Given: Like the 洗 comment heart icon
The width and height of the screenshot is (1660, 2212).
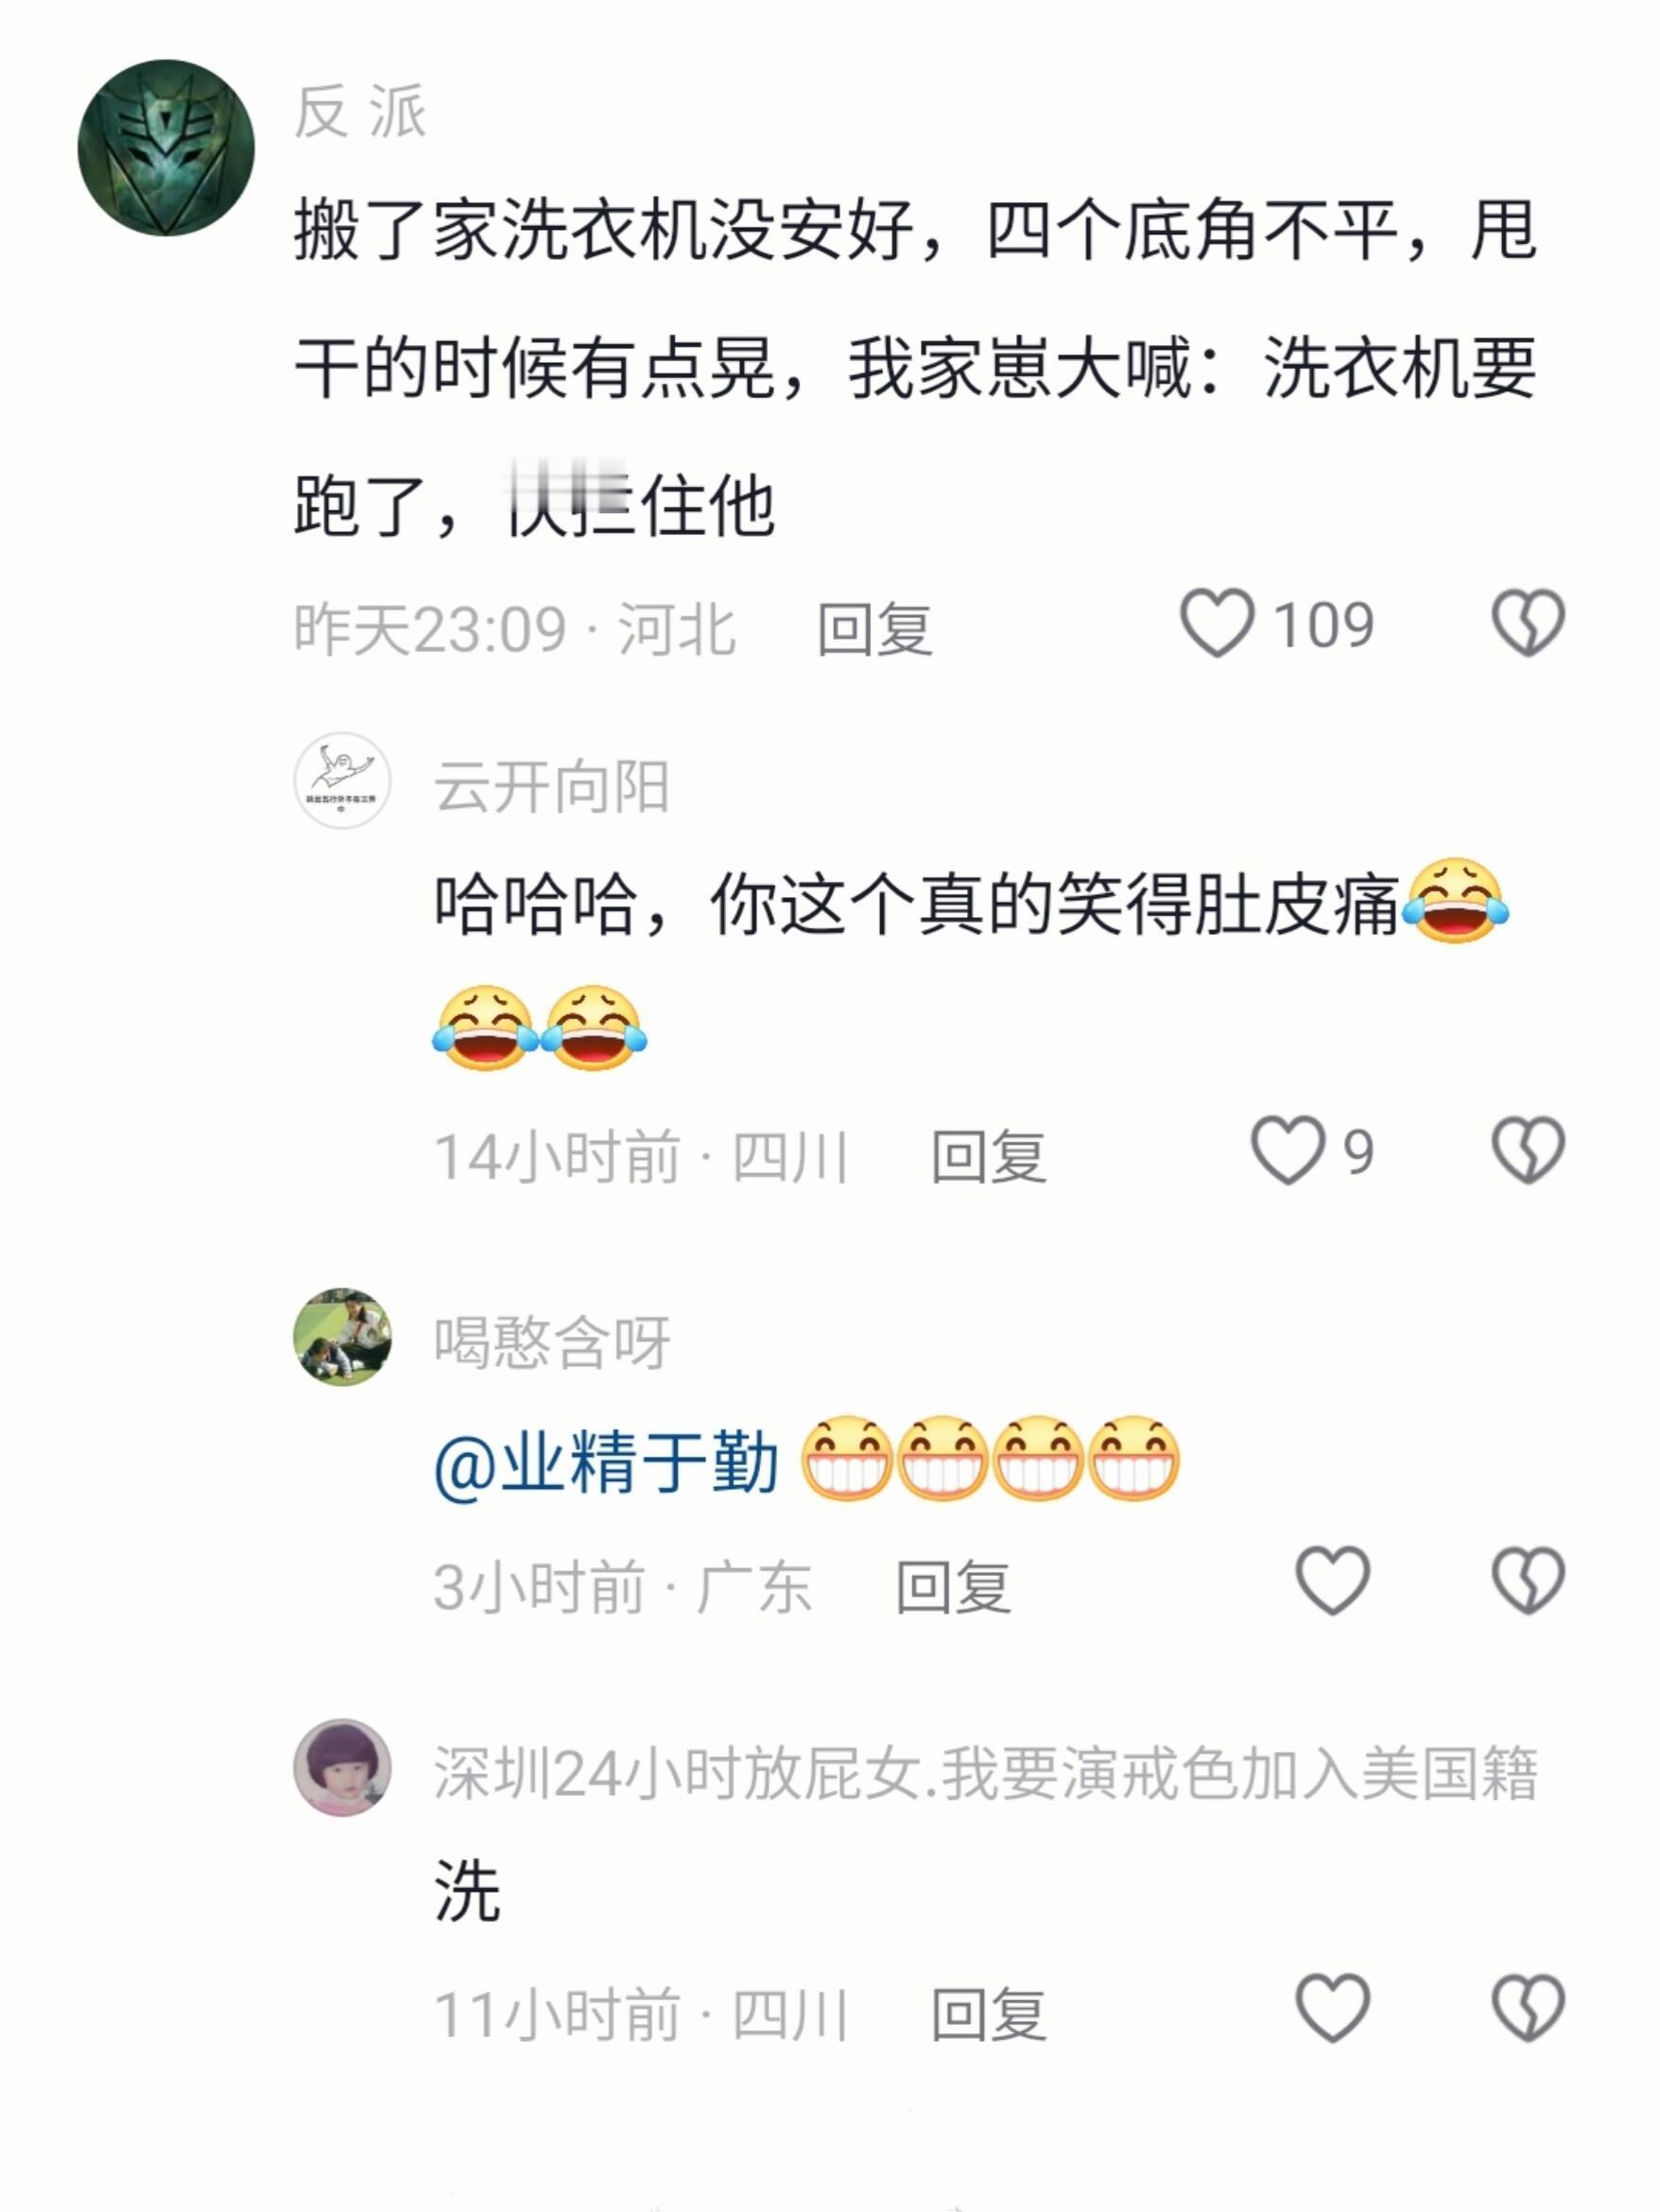Looking at the screenshot, I should click(x=1333, y=2008).
